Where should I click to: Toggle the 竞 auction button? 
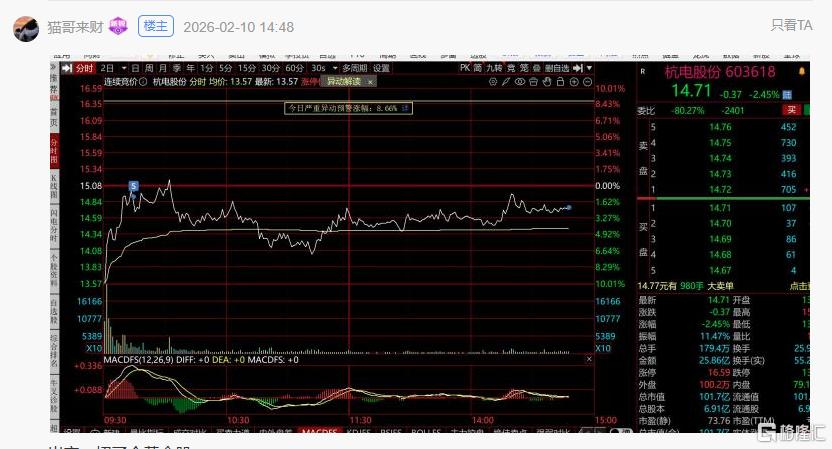point(511,68)
